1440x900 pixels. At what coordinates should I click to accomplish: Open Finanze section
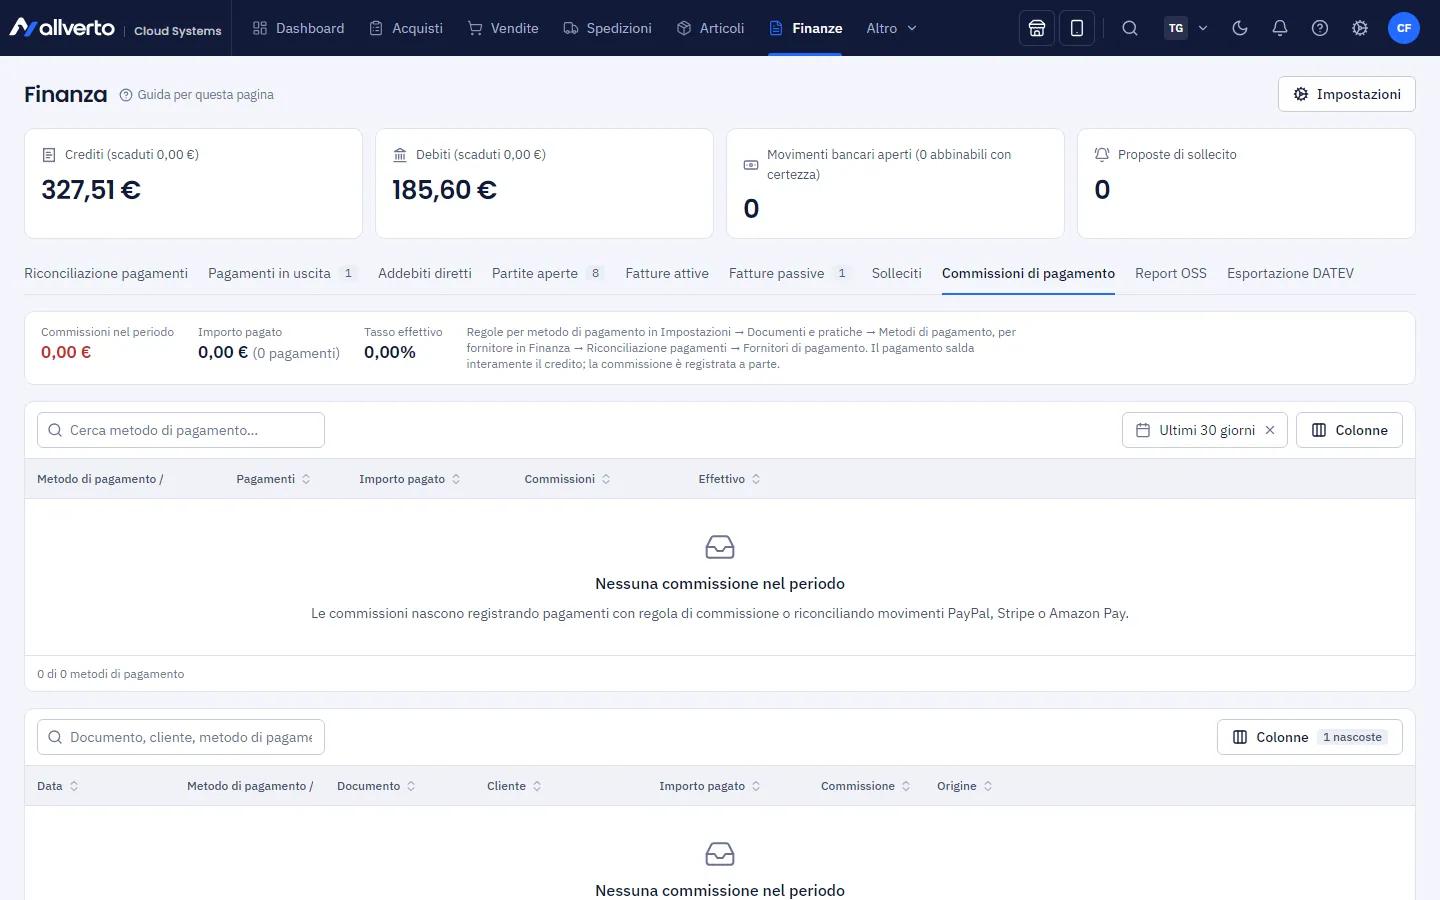click(805, 28)
